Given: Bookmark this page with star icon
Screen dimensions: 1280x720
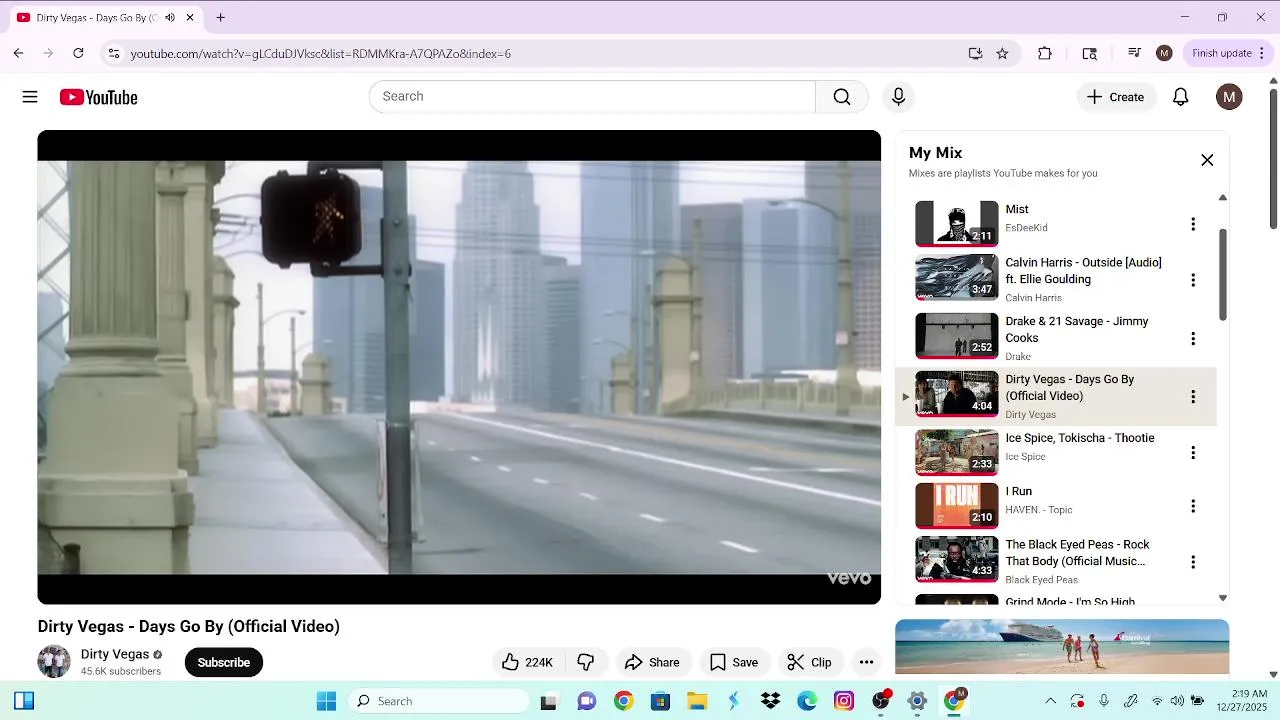Looking at the screenshot, I should click(1002, 53).
